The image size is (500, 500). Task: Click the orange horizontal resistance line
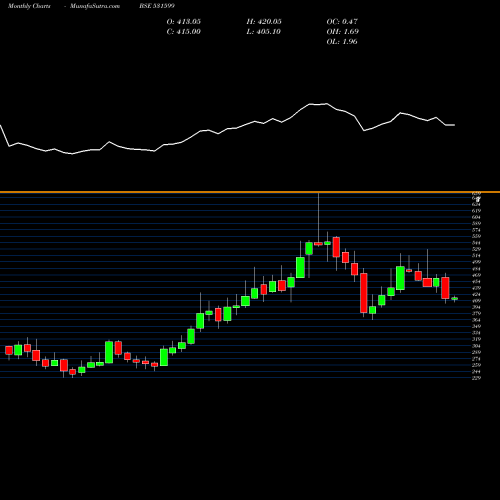(250, 192)
